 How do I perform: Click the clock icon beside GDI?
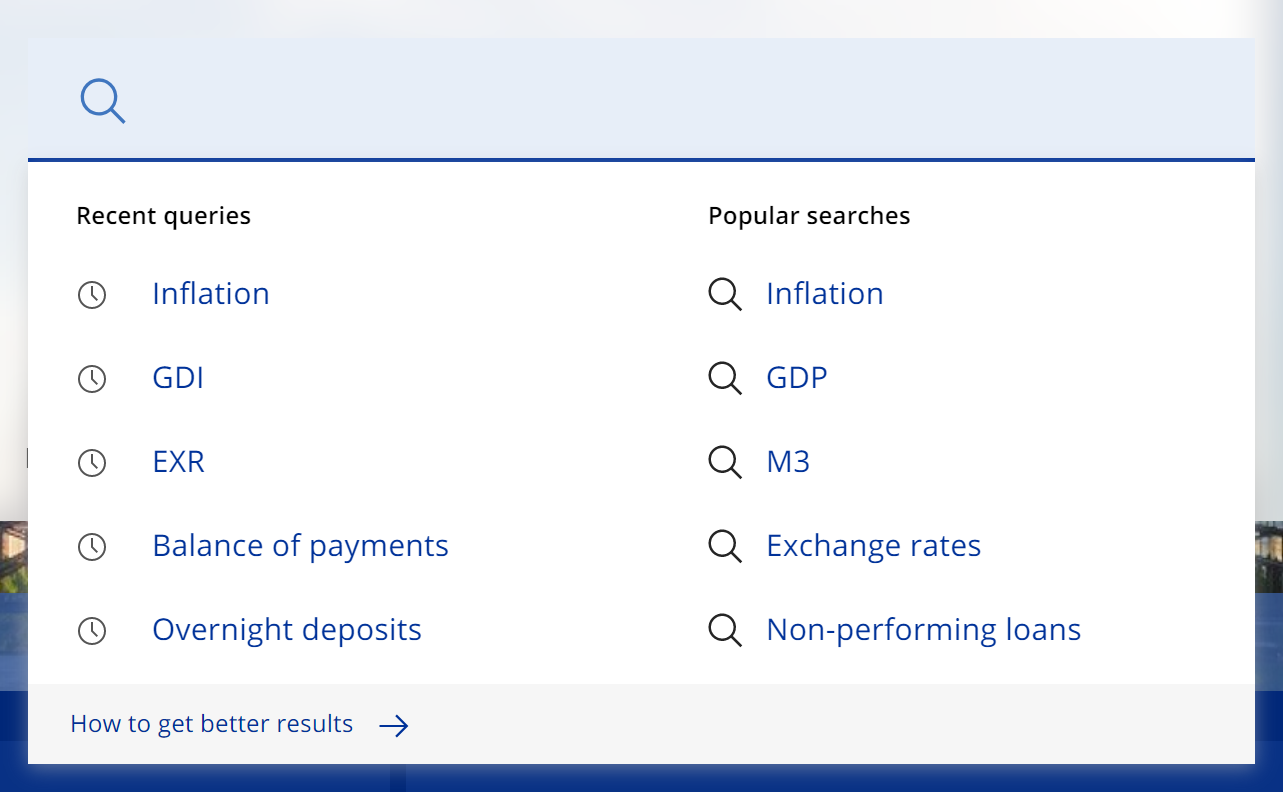coord(92,378)
